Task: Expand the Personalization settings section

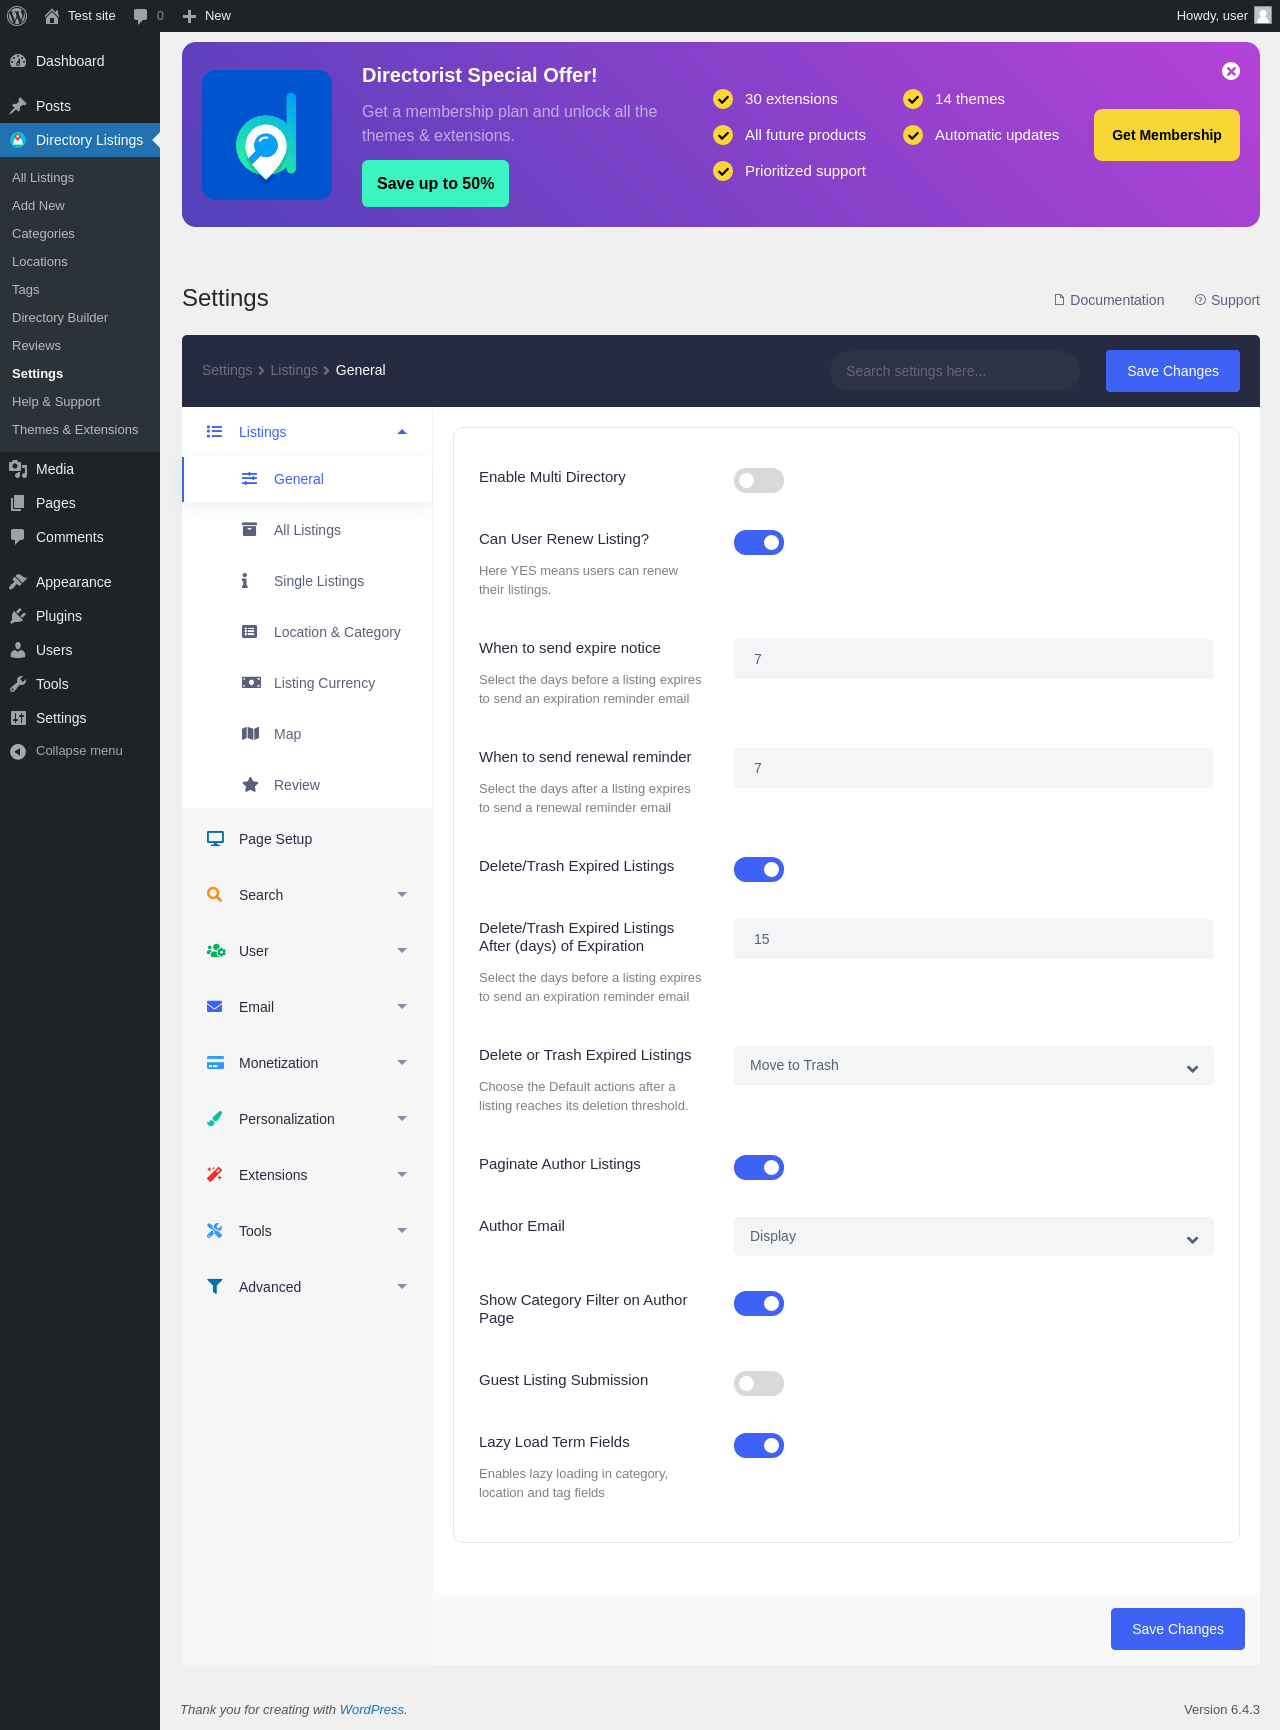Action: tap(402, 1119)
